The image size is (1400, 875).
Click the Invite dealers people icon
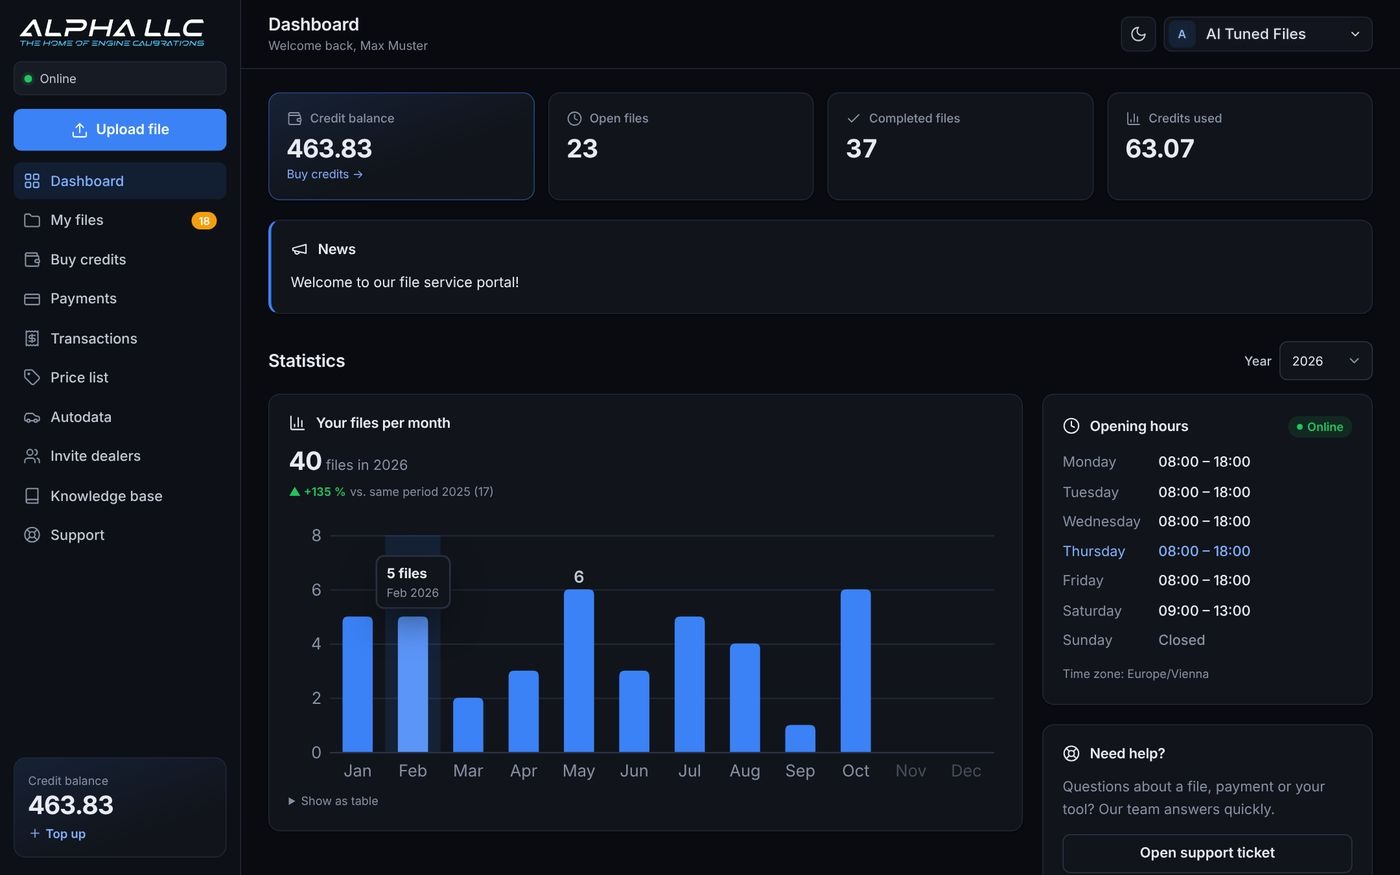(32, 456)
